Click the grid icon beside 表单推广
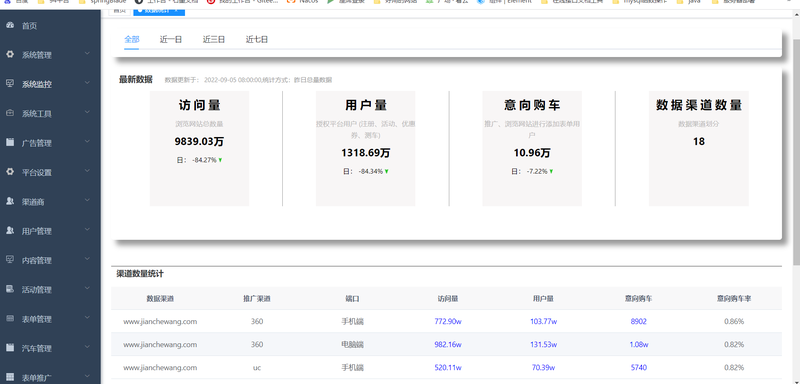 pos(10,377)
